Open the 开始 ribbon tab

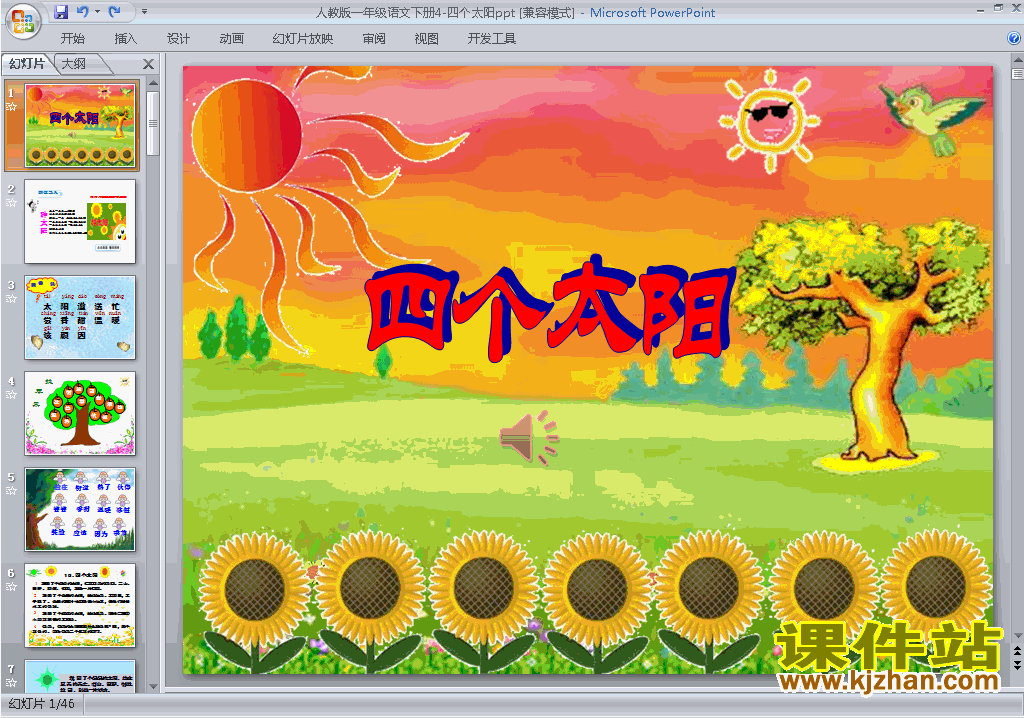point(72,39)
